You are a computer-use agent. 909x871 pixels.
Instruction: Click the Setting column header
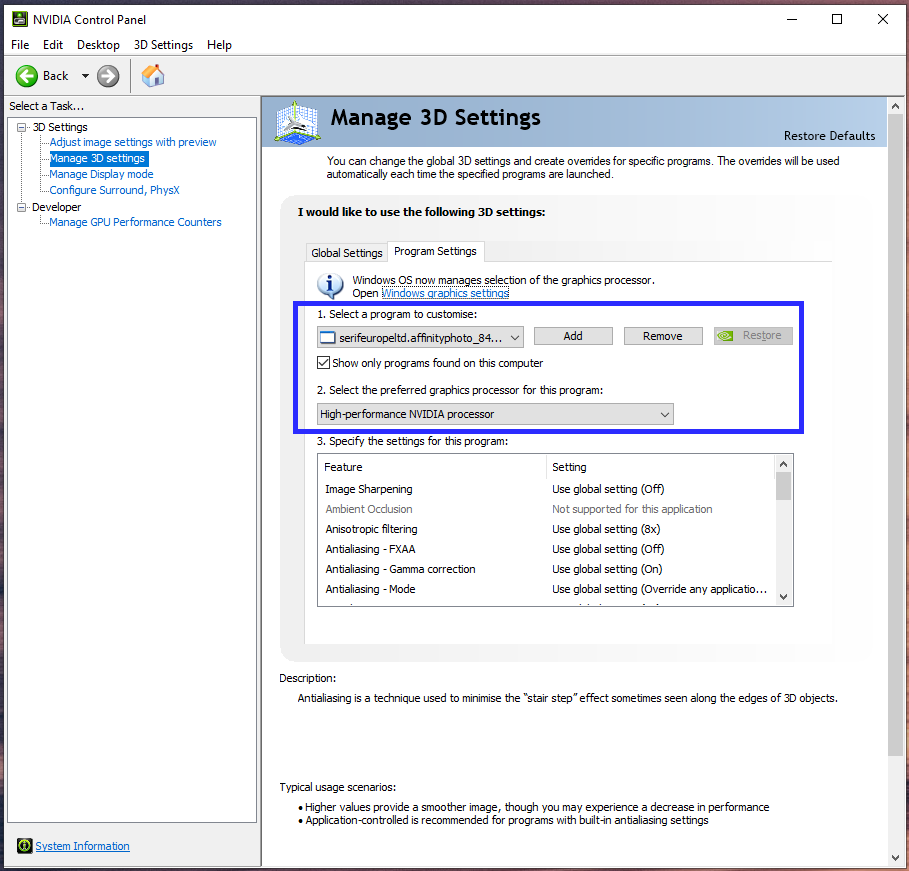tap(661, 467)
